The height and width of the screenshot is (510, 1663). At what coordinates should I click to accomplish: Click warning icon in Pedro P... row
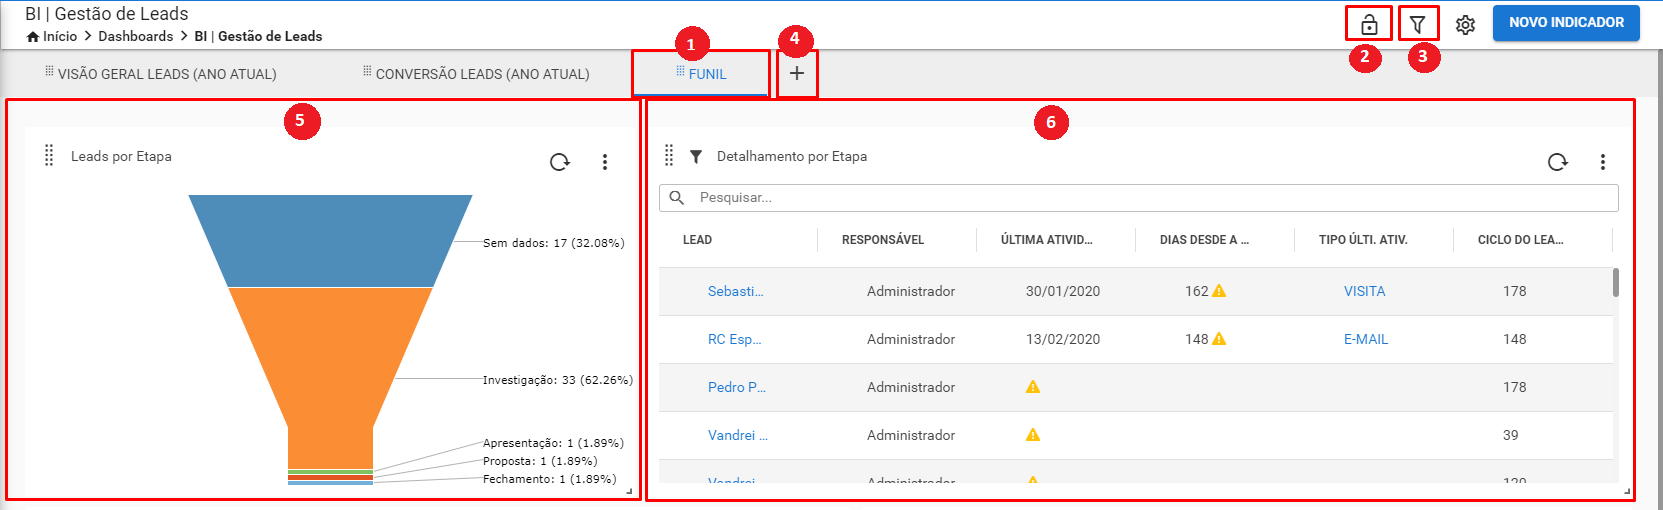(1033, 387)
